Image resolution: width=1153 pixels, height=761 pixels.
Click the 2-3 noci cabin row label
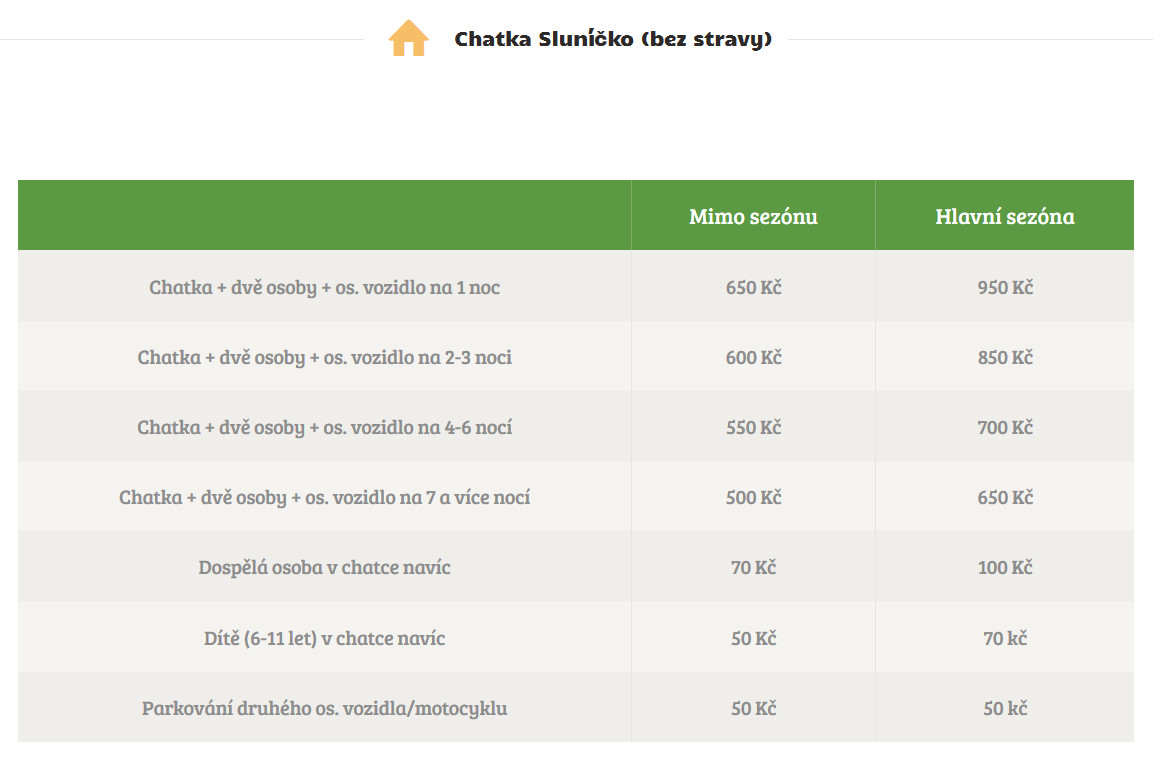click(325, 358)
